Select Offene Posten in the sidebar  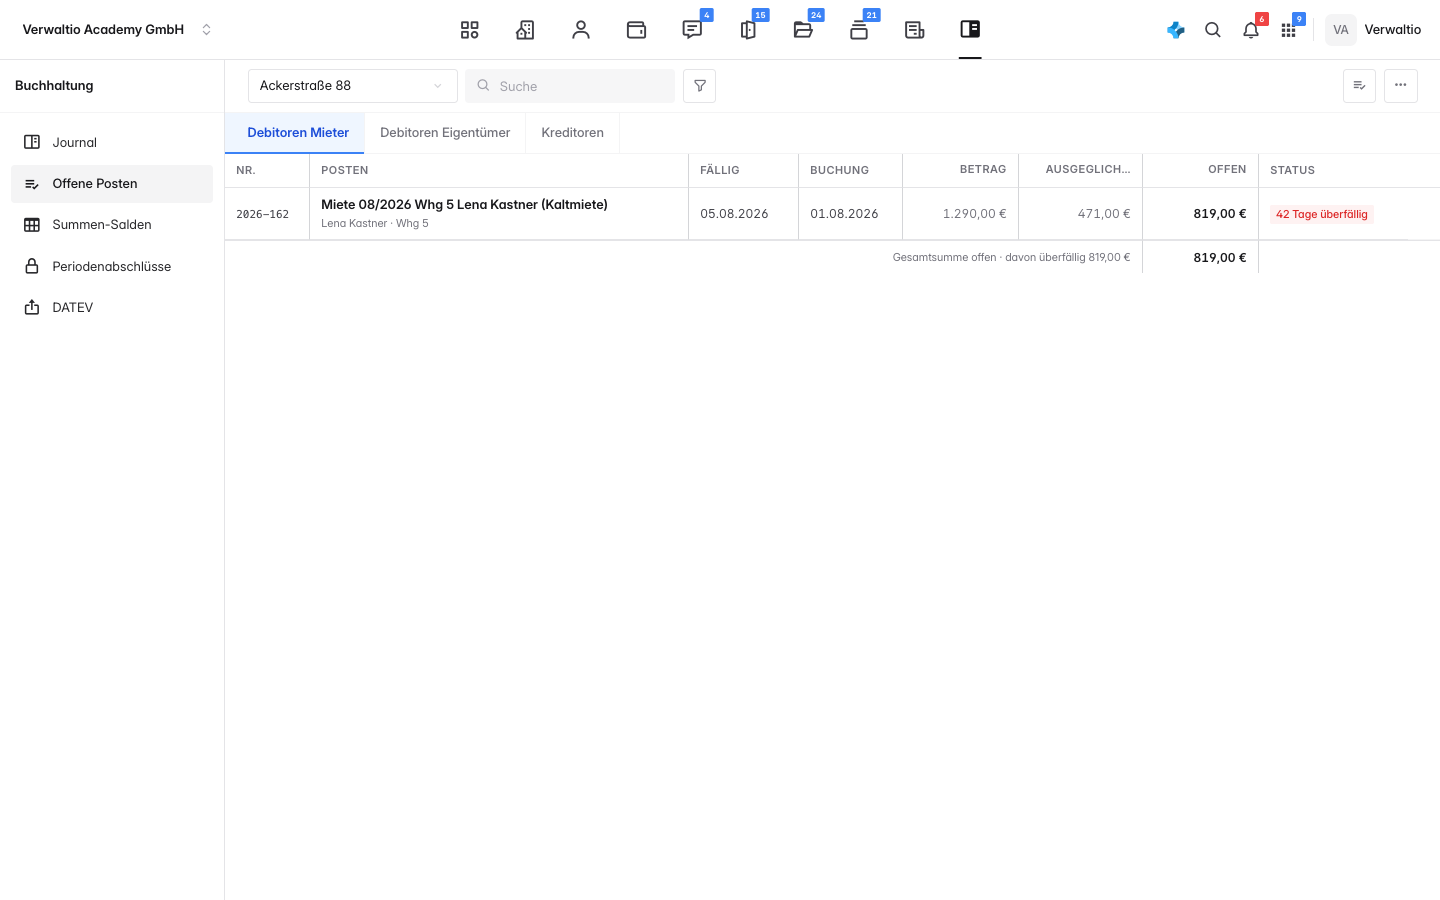coord(112,184)
